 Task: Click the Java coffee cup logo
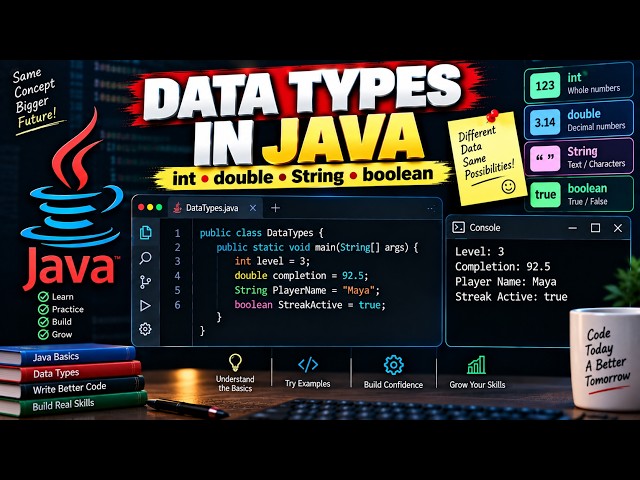pyautogui.click(x=72, y=180)
